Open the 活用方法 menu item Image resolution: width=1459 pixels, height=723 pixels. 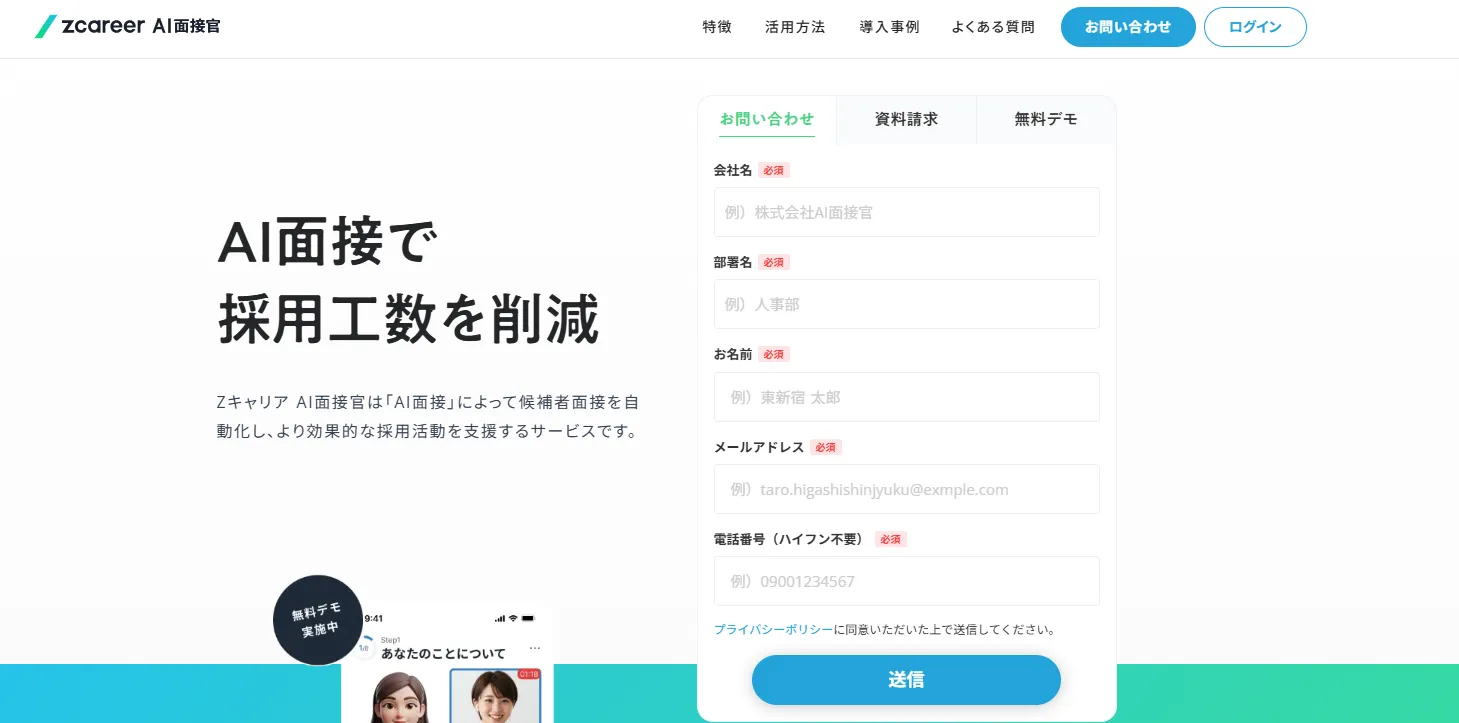(795, 27)
